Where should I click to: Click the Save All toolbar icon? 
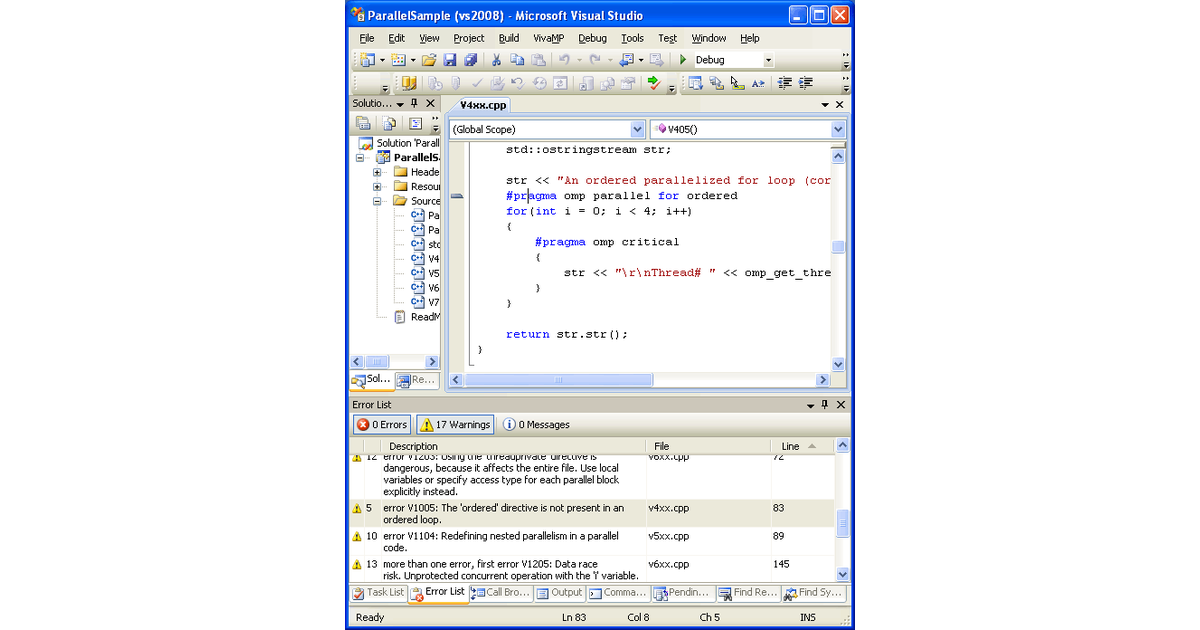470,59
